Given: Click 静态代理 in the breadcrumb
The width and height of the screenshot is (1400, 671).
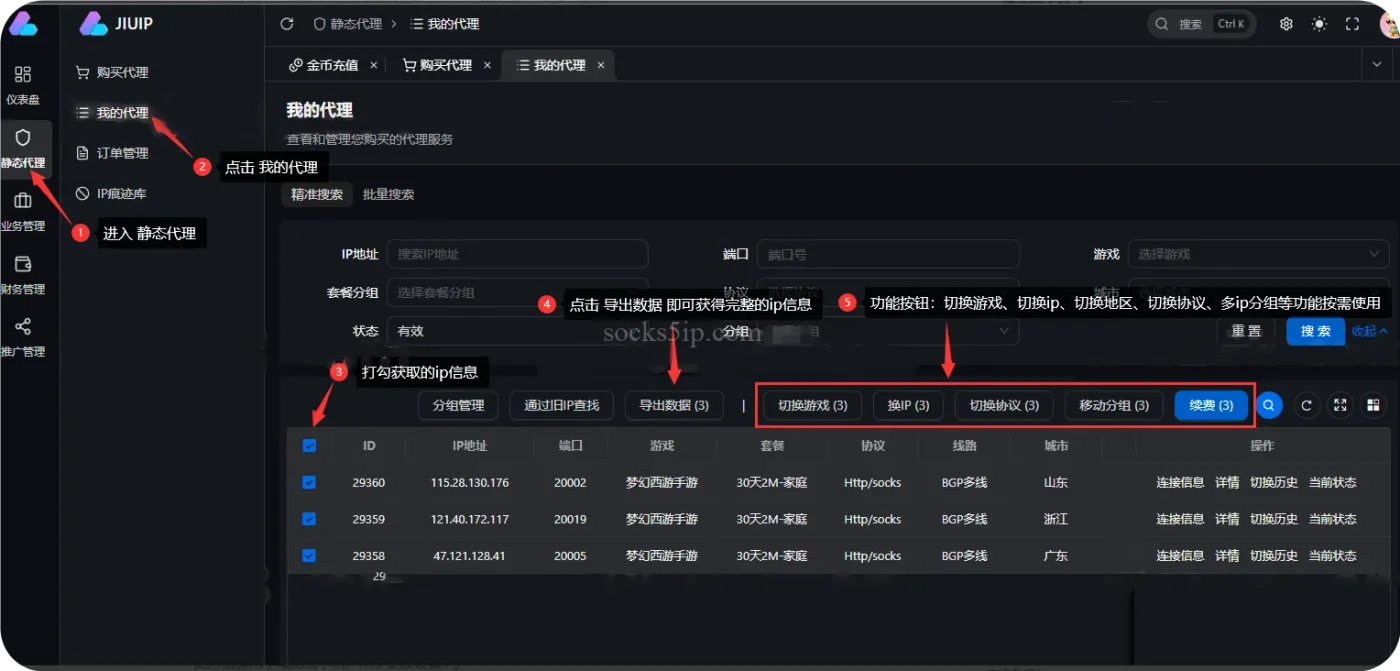Looking at the screenshot, I should tap(350, 23).
